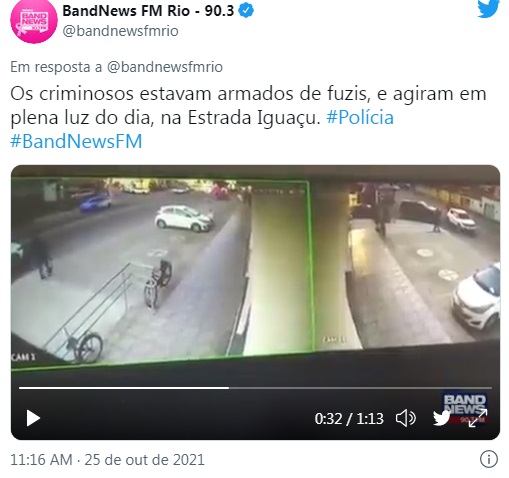Open the BandNews FM pink profile avatar
This screenshot has height=478, width=509.
click(x=34, y=22)
